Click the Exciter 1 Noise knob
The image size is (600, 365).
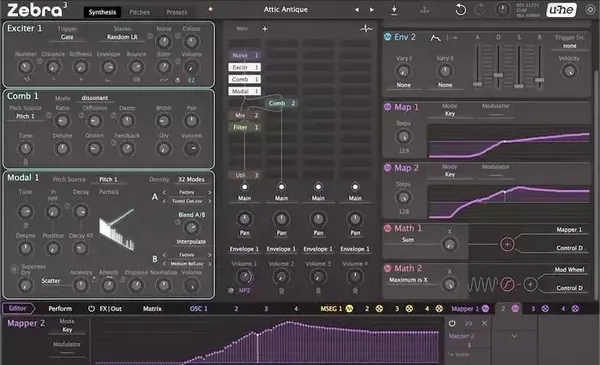pyautogui.click(x=164, y=42)
